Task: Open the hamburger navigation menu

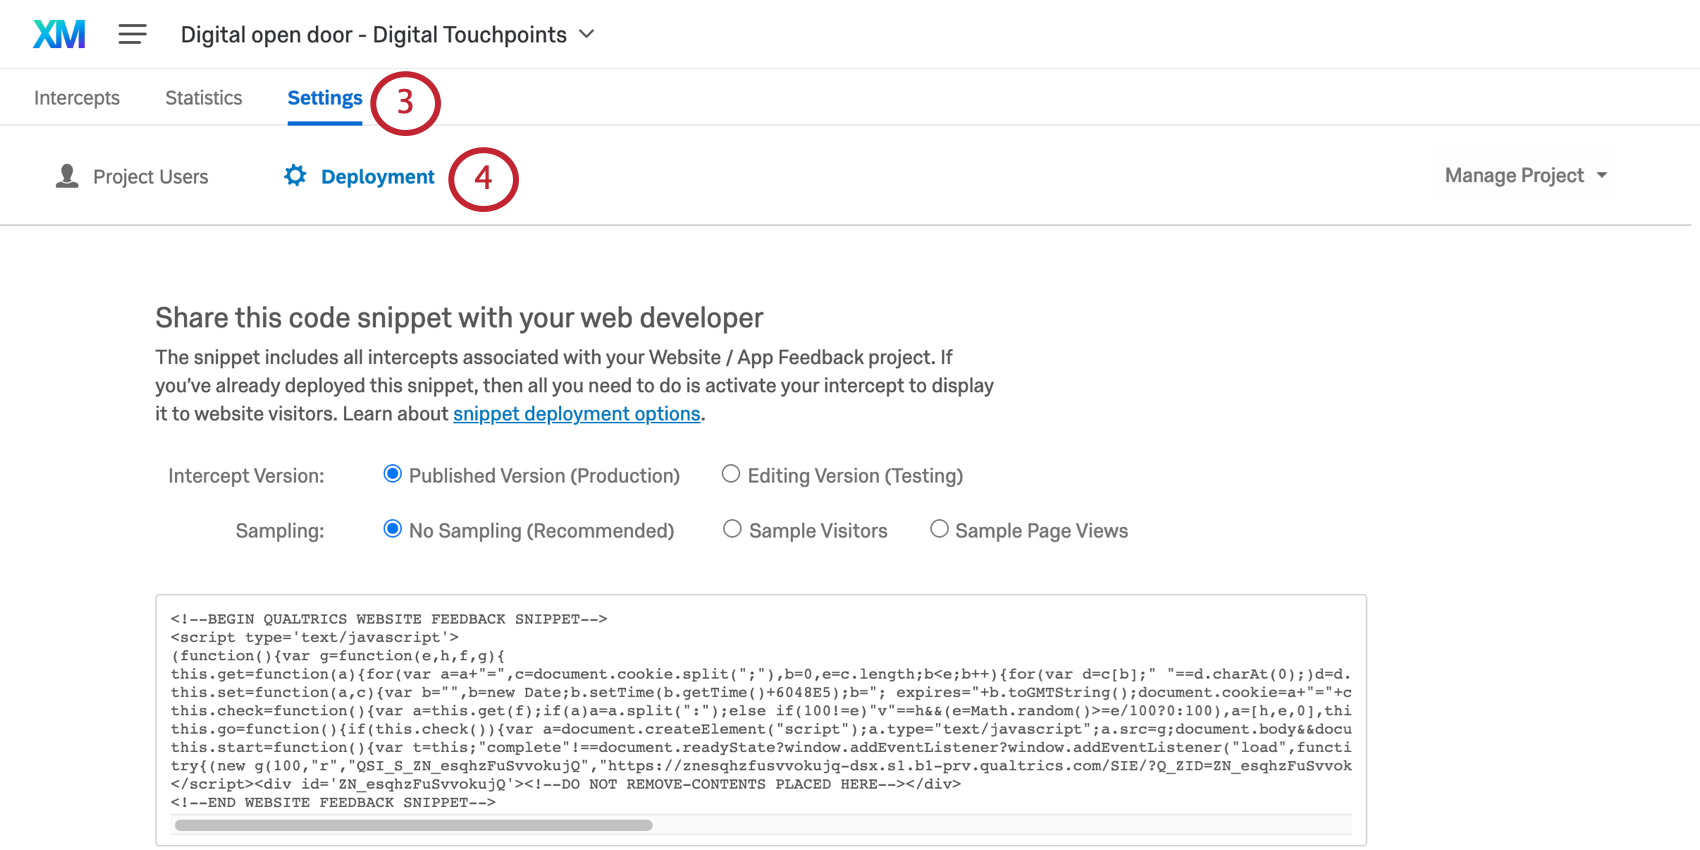Action: [x=132, y=34]
